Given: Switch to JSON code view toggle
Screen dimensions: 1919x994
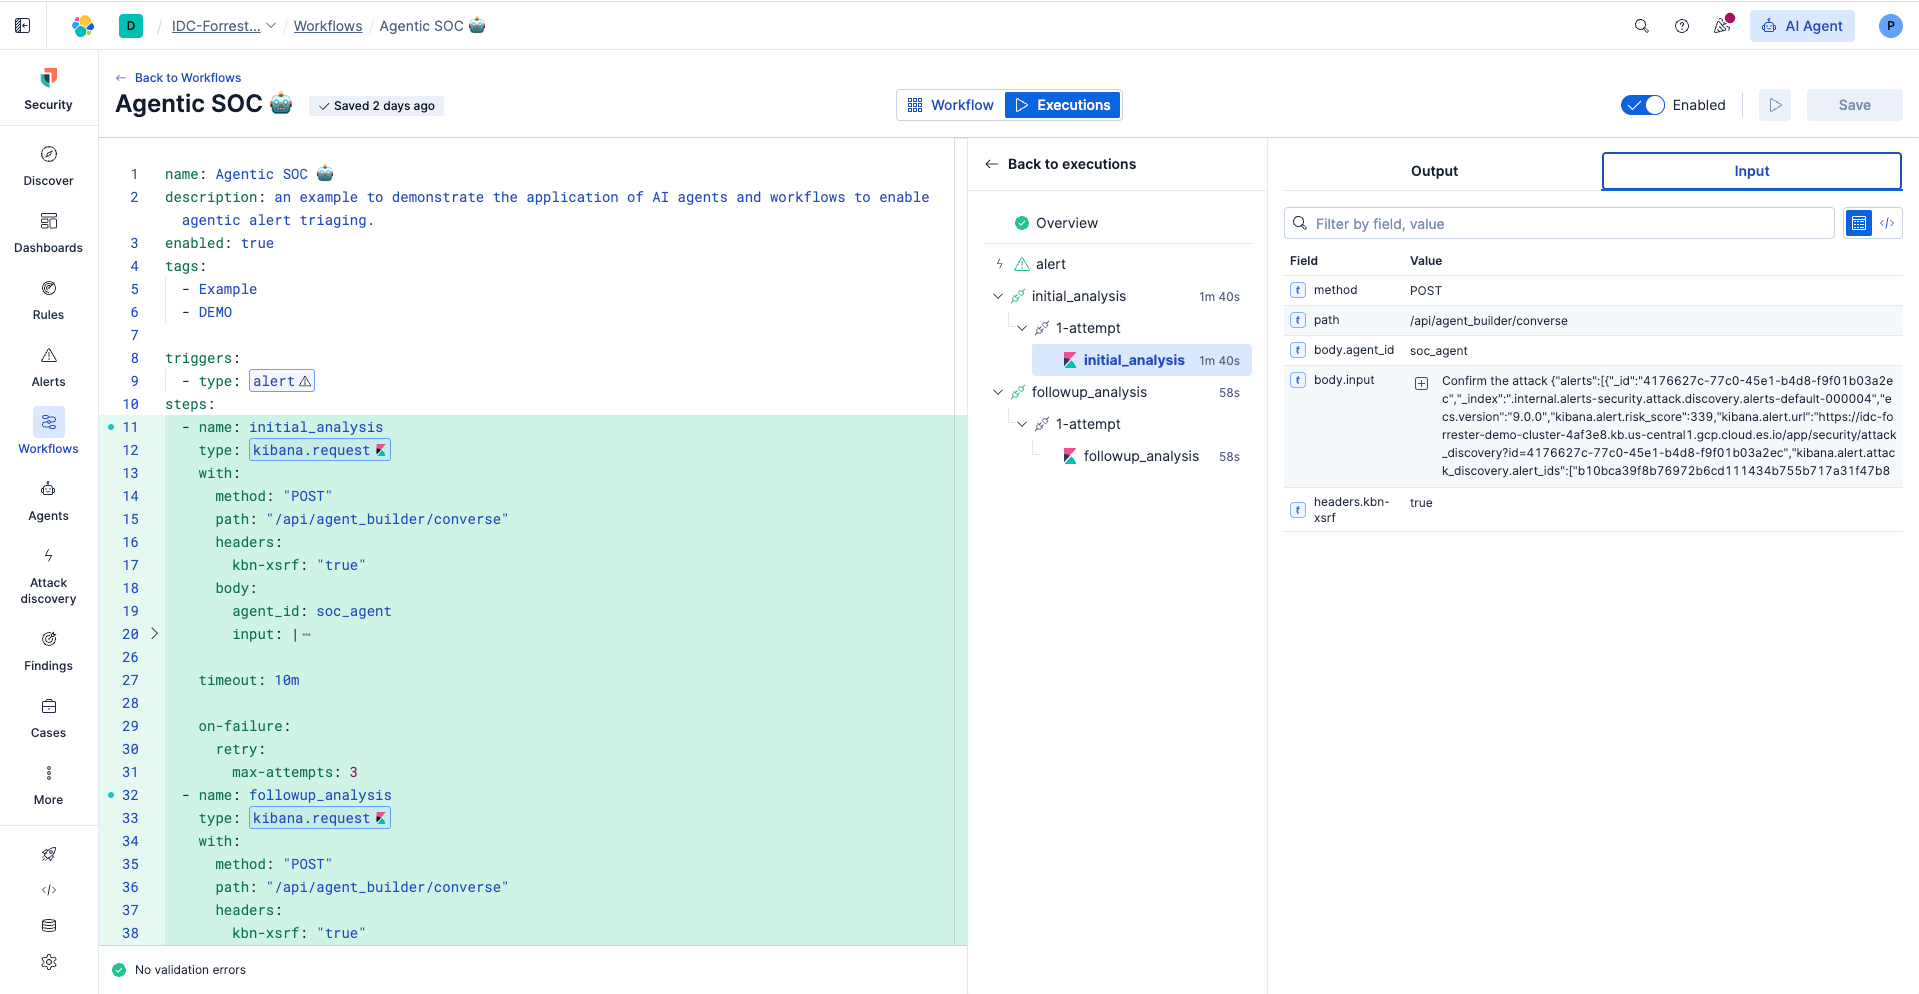Looking at the screenshot, I should tap(1887, 223).
